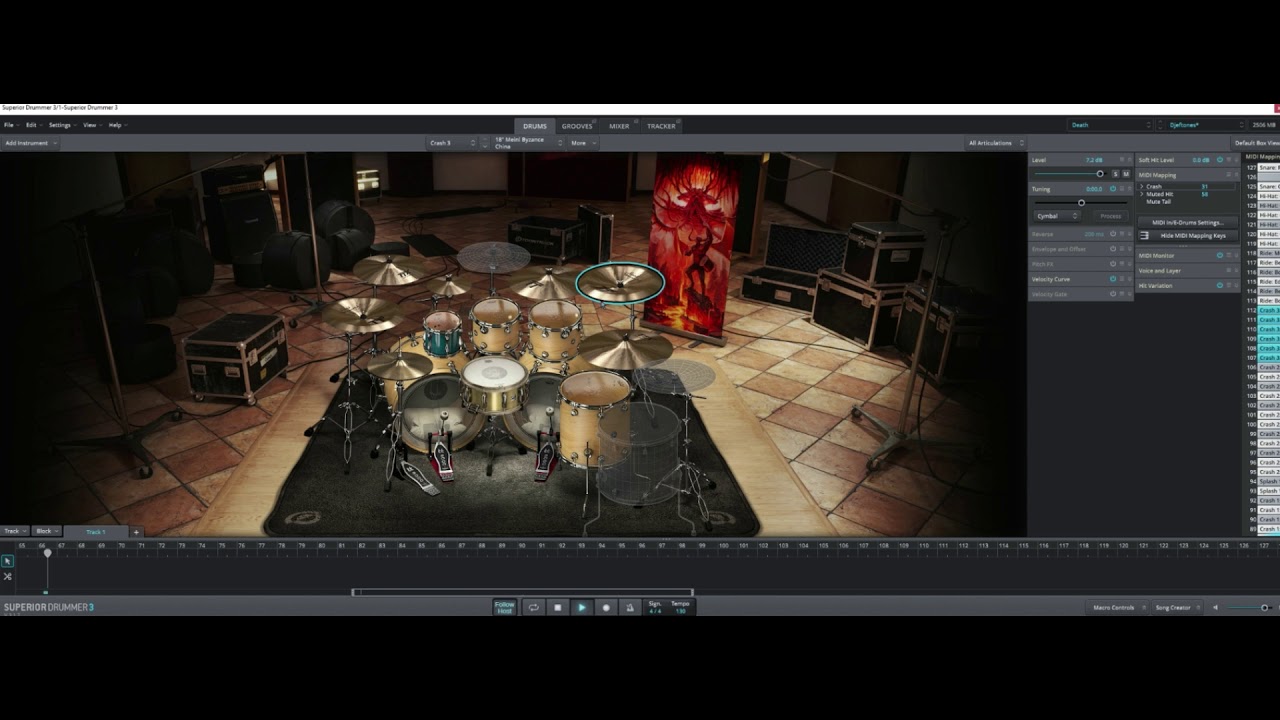Toggle the Velocity Curve power button

(x=1113, y=279)
